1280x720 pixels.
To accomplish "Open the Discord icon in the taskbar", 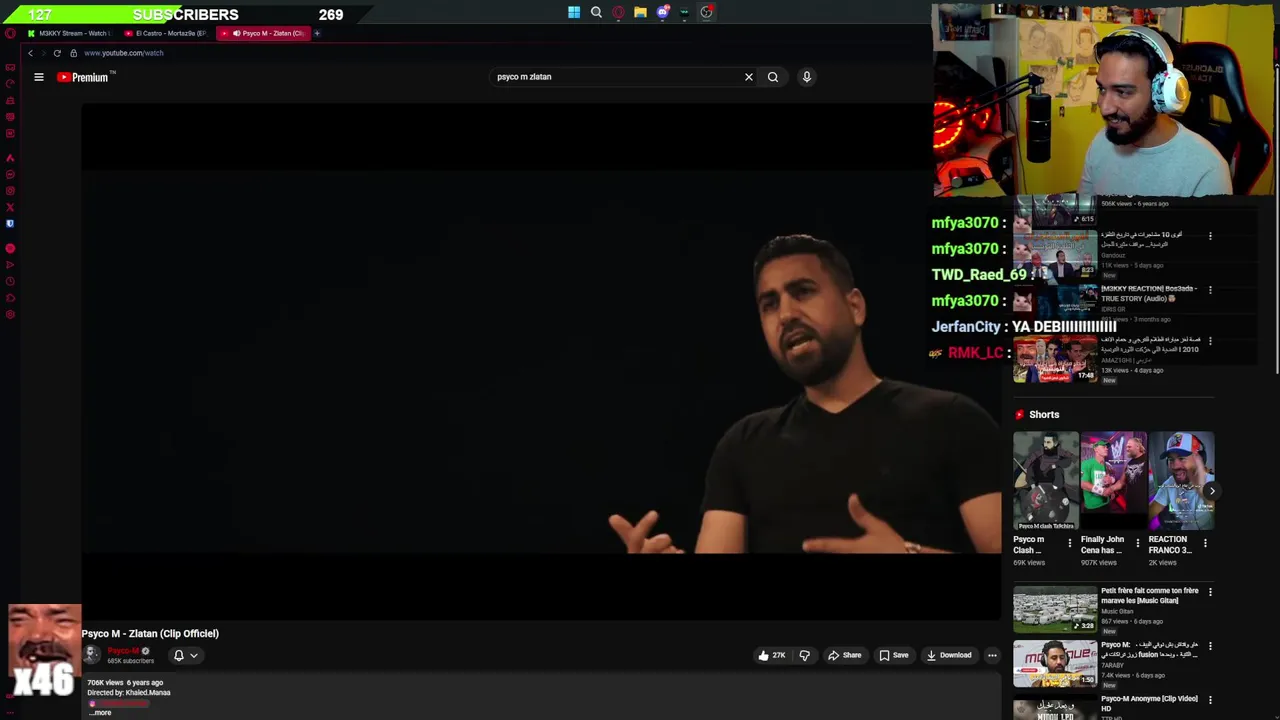I will pos(662,13).
